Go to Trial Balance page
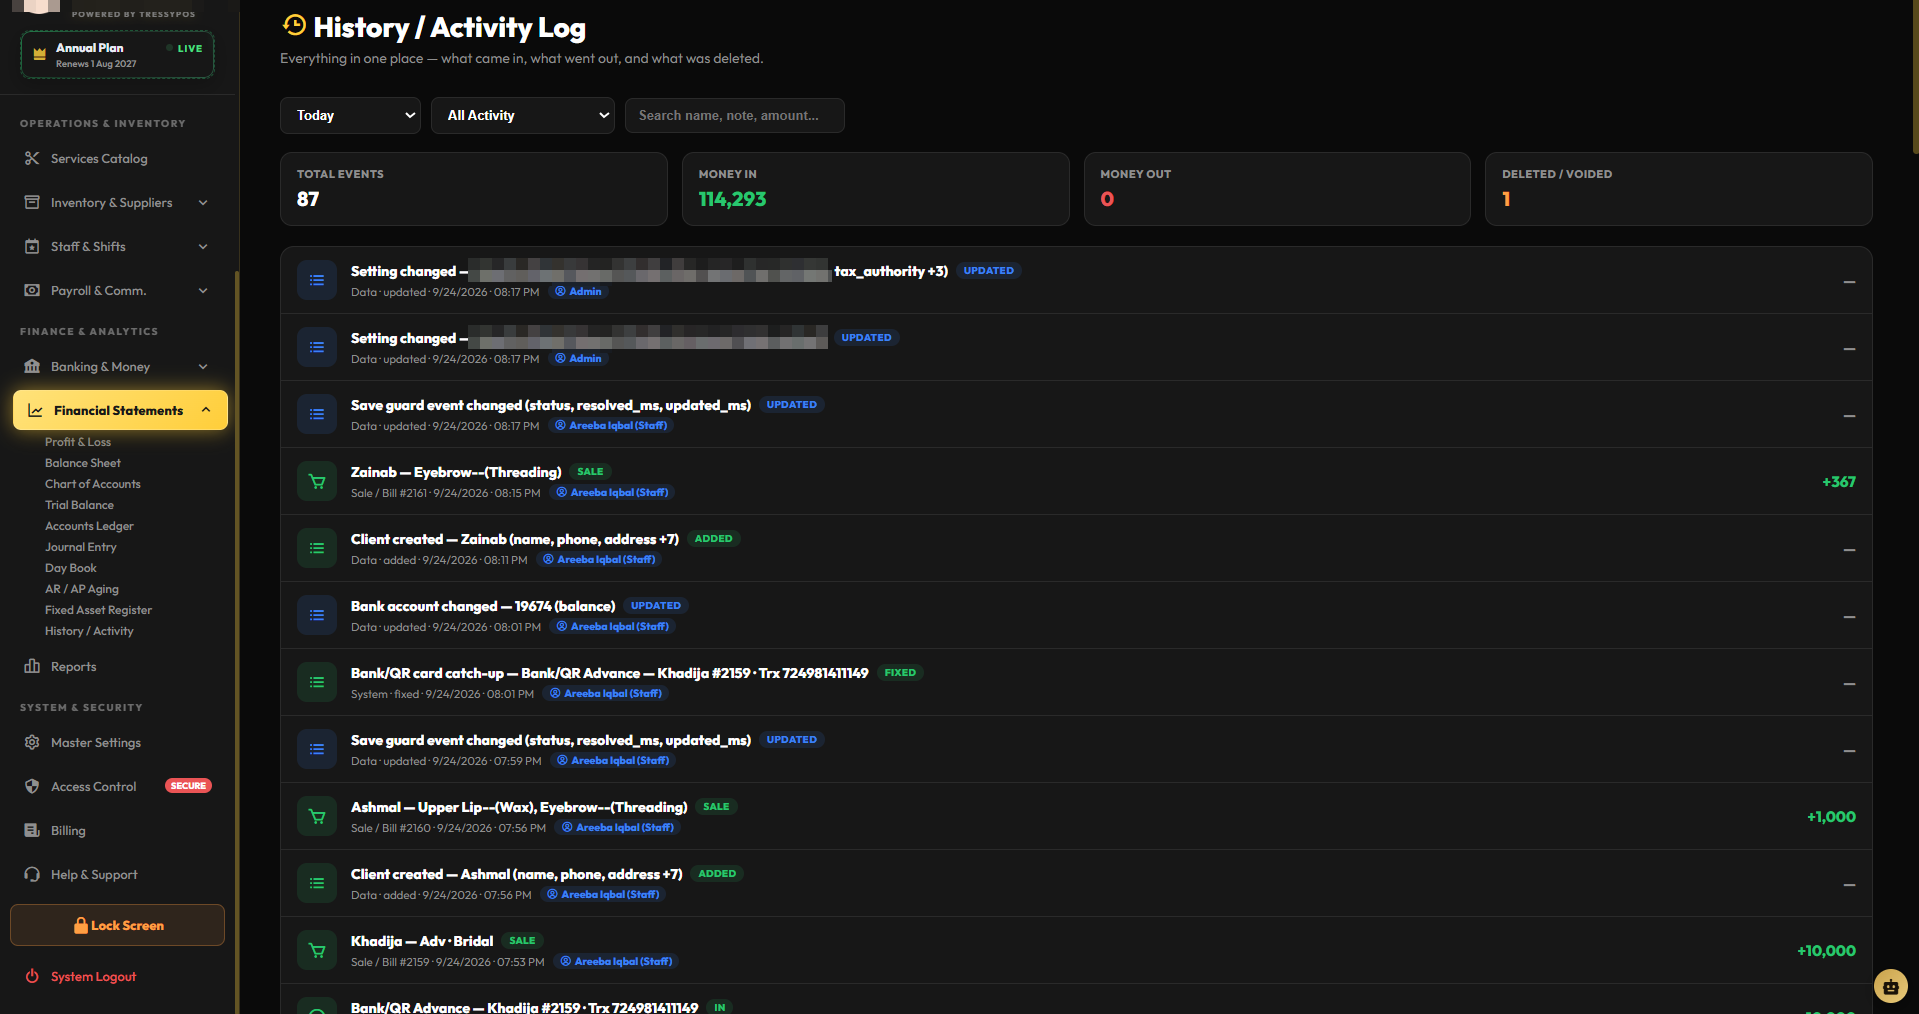This screenshot has width=1919, height=1014. point(79,505)
